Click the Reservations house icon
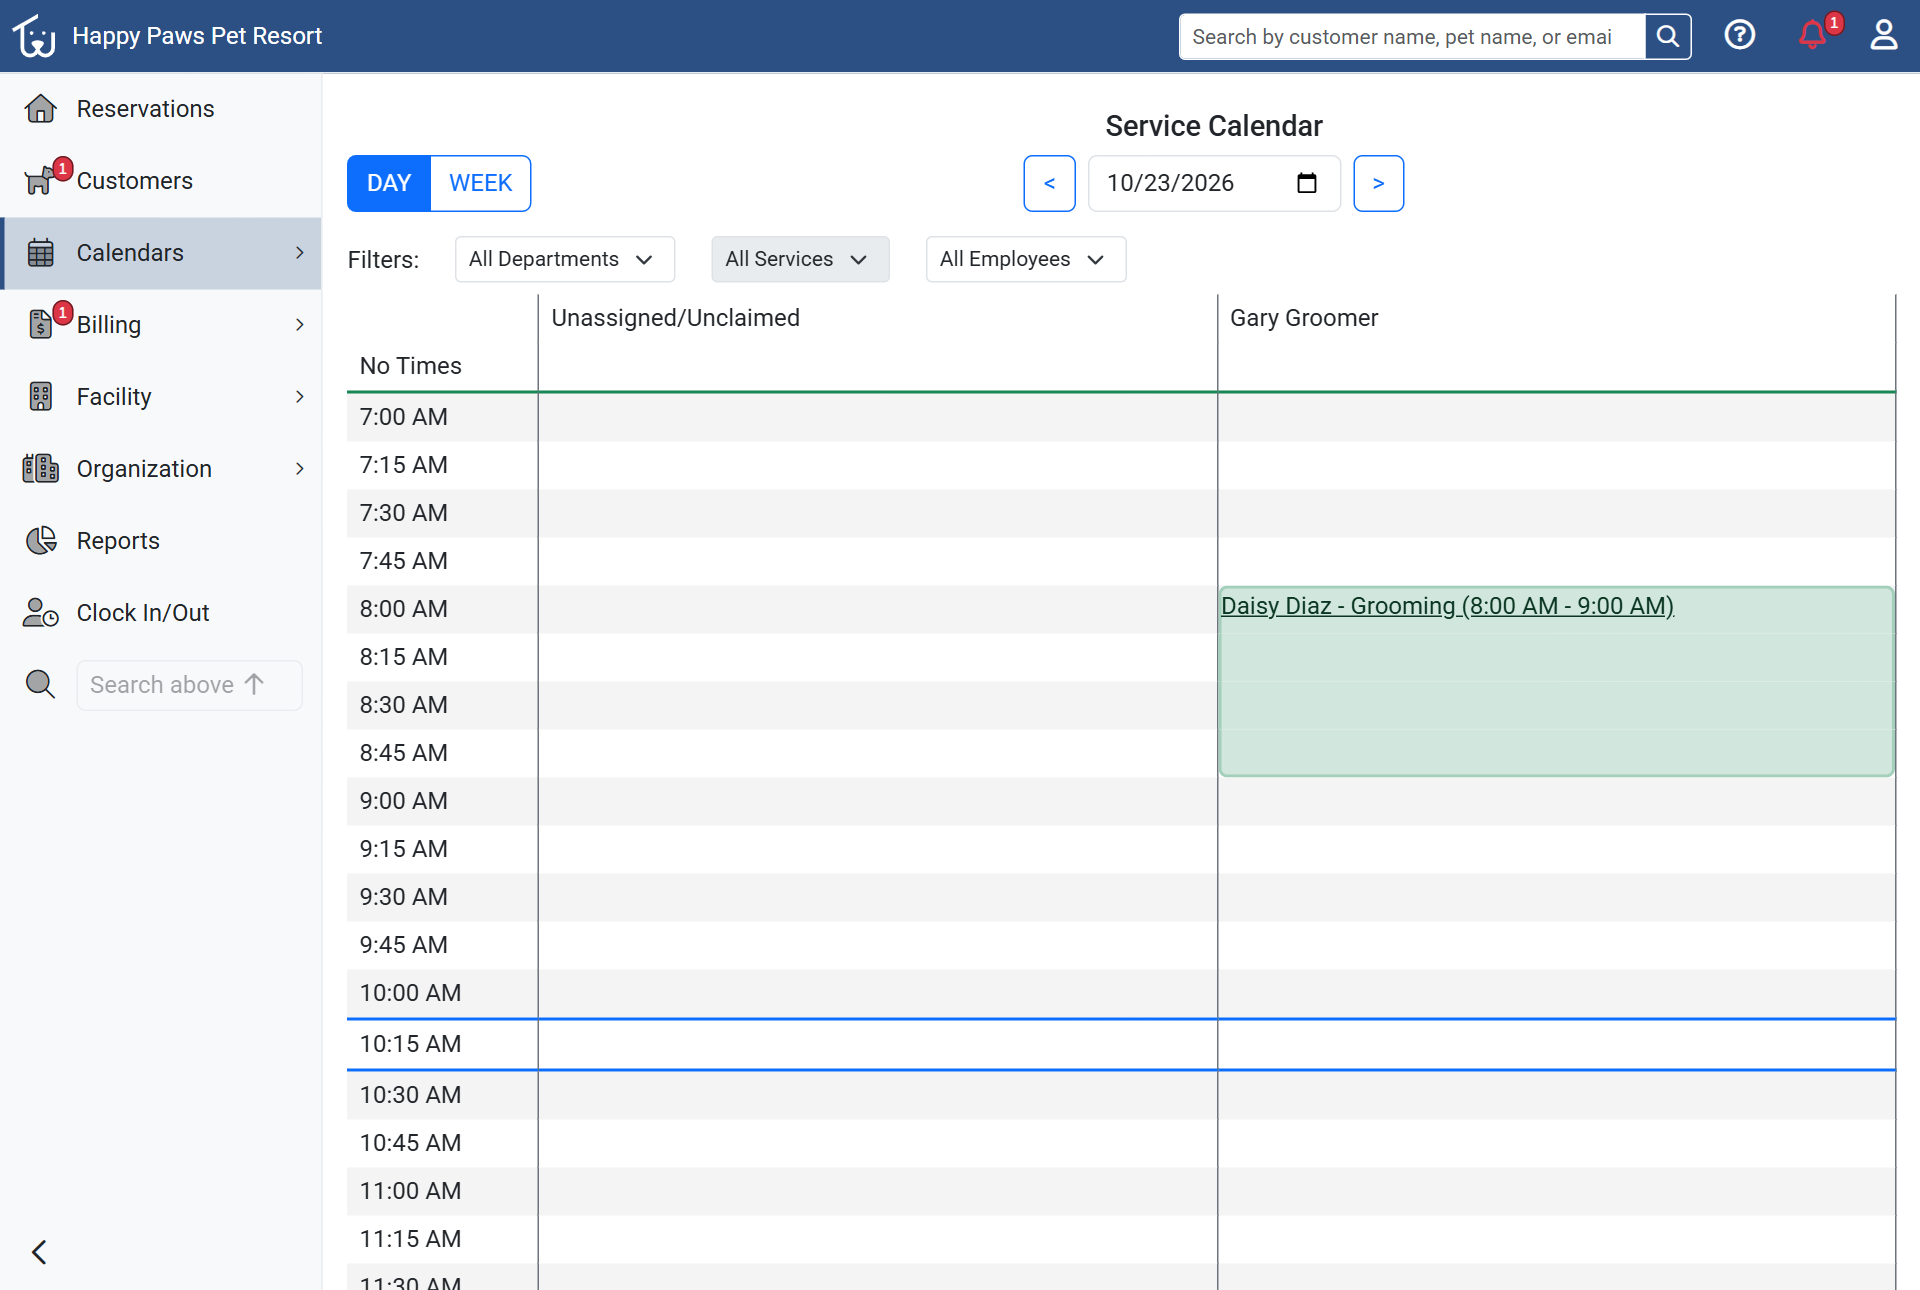This screenshot has height=1290, width=1920. (x=41, y=109)
